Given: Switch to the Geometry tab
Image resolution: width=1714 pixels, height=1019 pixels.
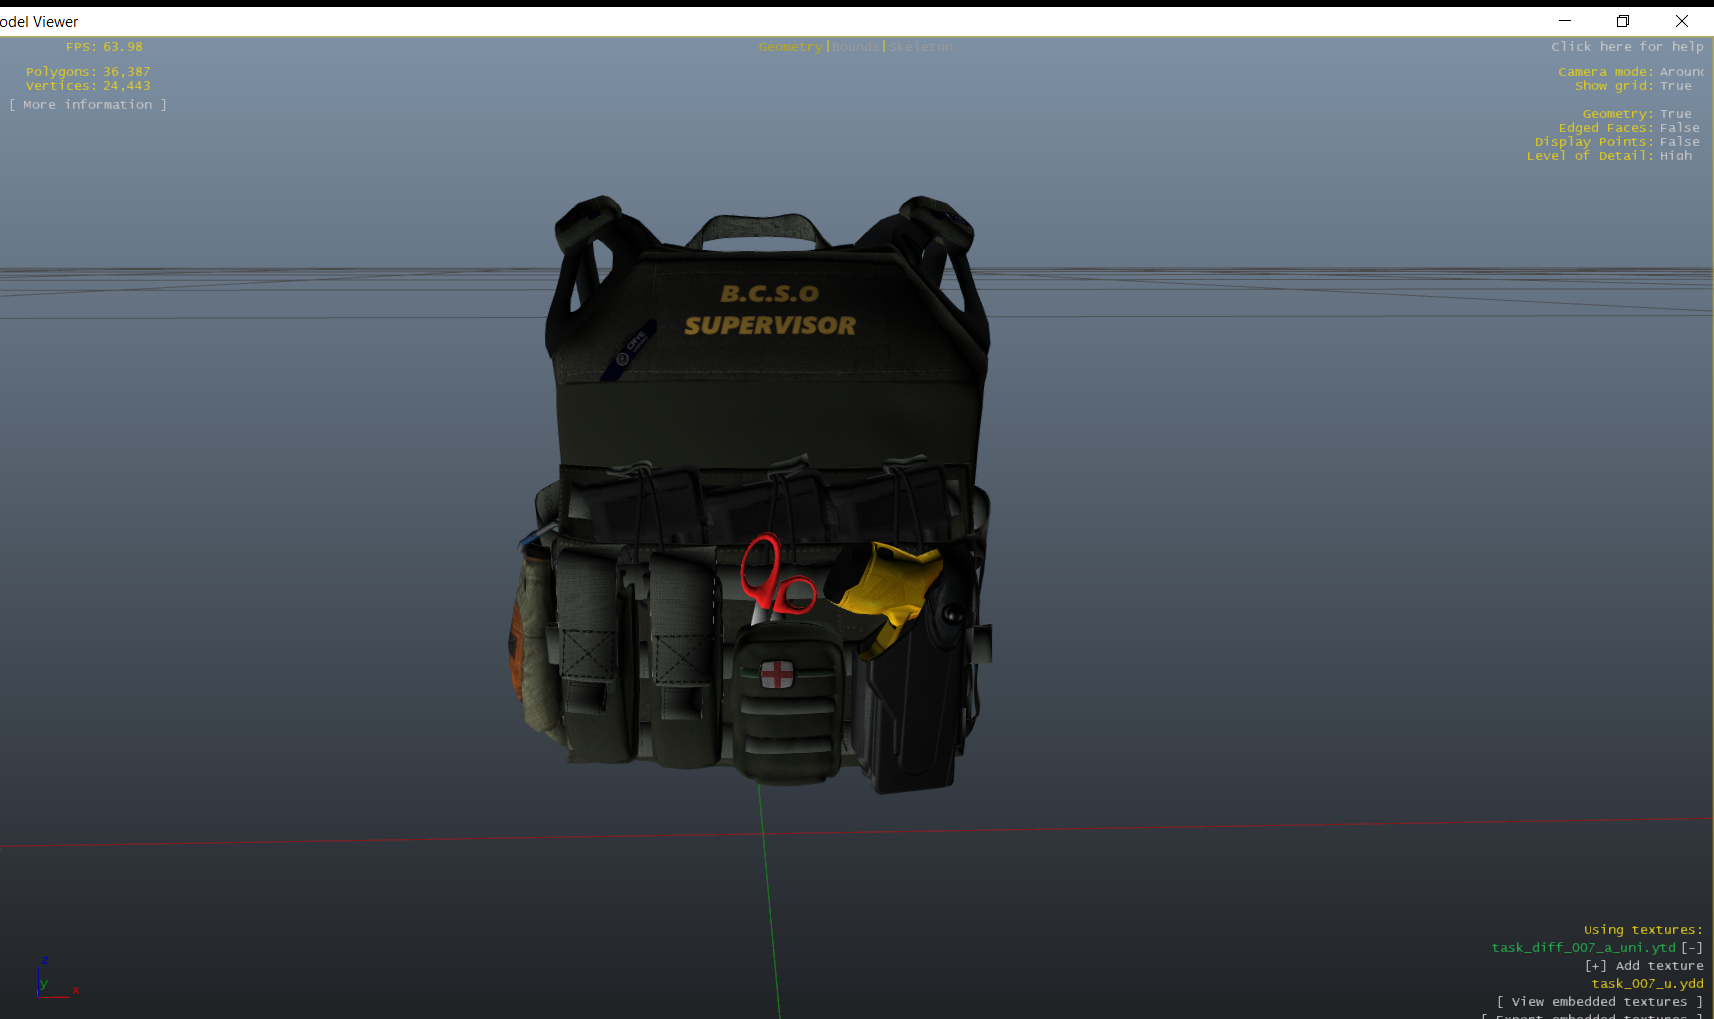Looking at the screenshot, I should 790,47.
